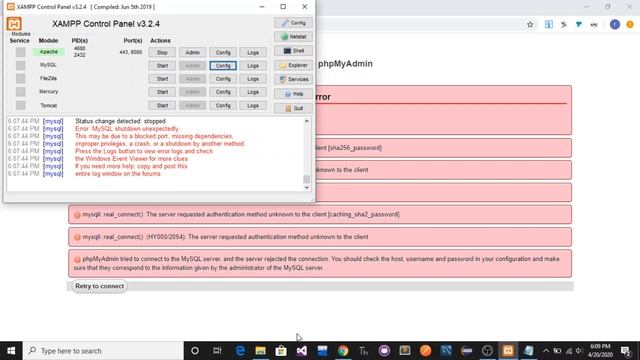The image size is (640, 360).
Task: Open XAMPP global Config with wrench icon
Action: coord(293,23)
